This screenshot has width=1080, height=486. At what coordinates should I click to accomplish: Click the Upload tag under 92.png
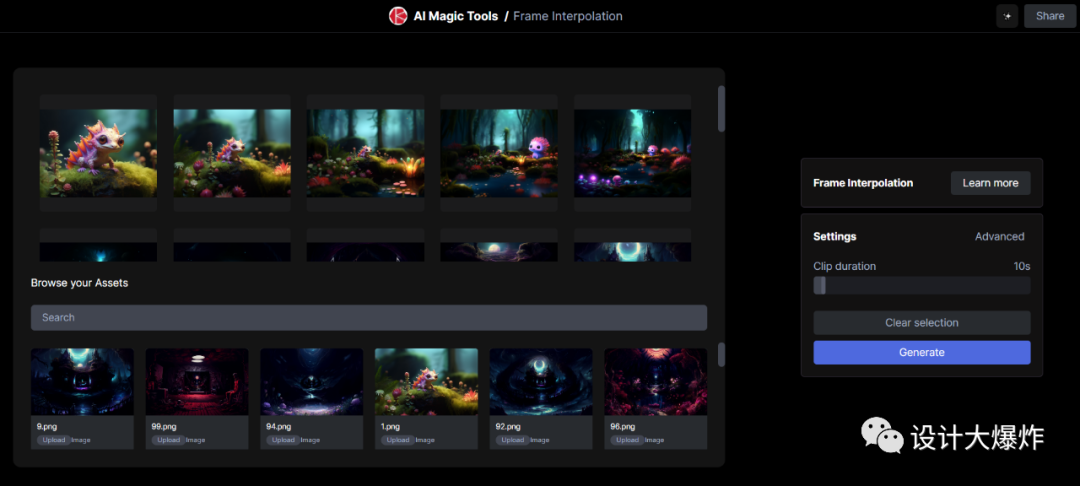tap(512, 440)
